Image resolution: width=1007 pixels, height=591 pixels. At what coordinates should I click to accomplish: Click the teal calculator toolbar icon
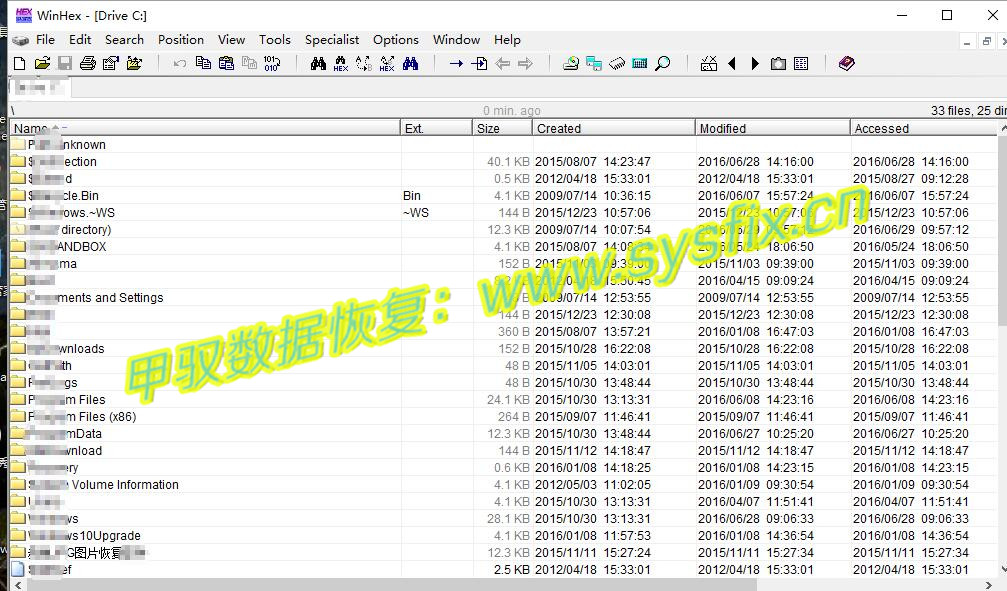pyautogui.click(x=640, y=63)
